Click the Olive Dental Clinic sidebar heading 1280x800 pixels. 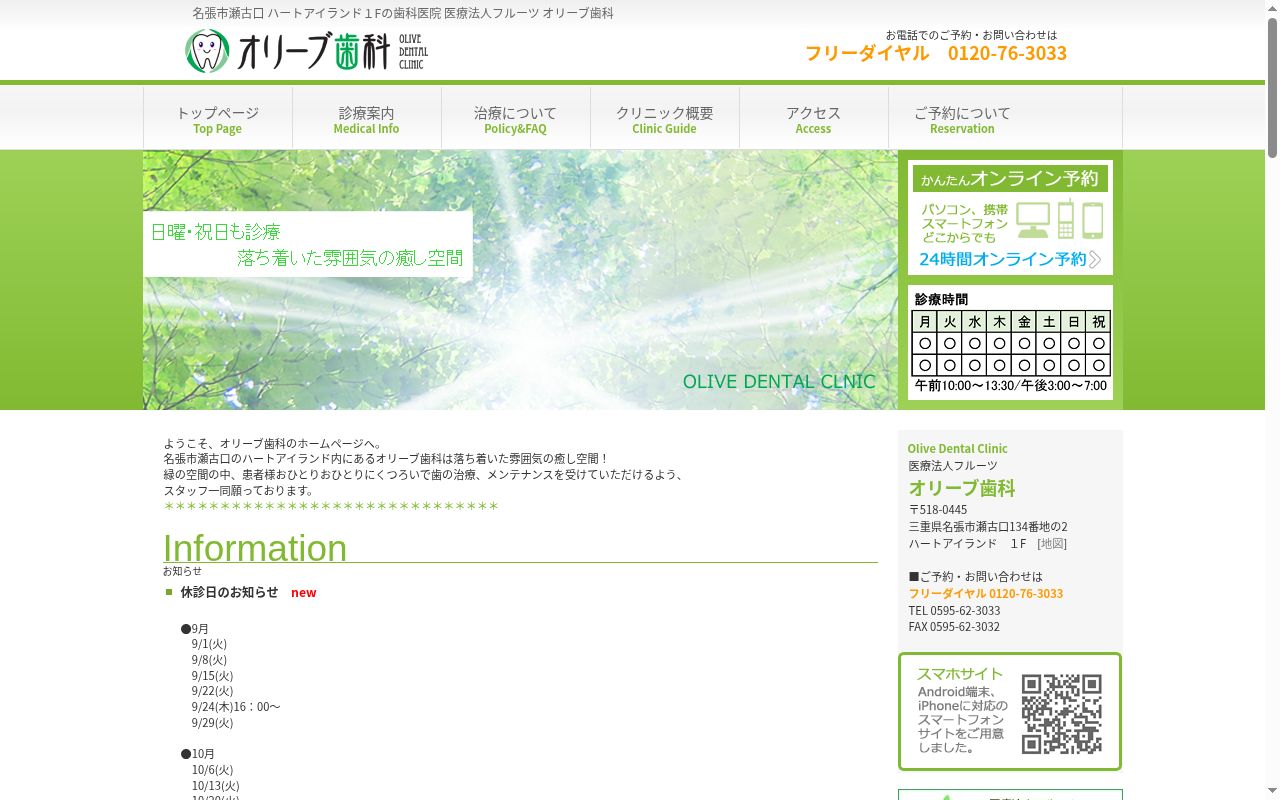coord(958,449)
